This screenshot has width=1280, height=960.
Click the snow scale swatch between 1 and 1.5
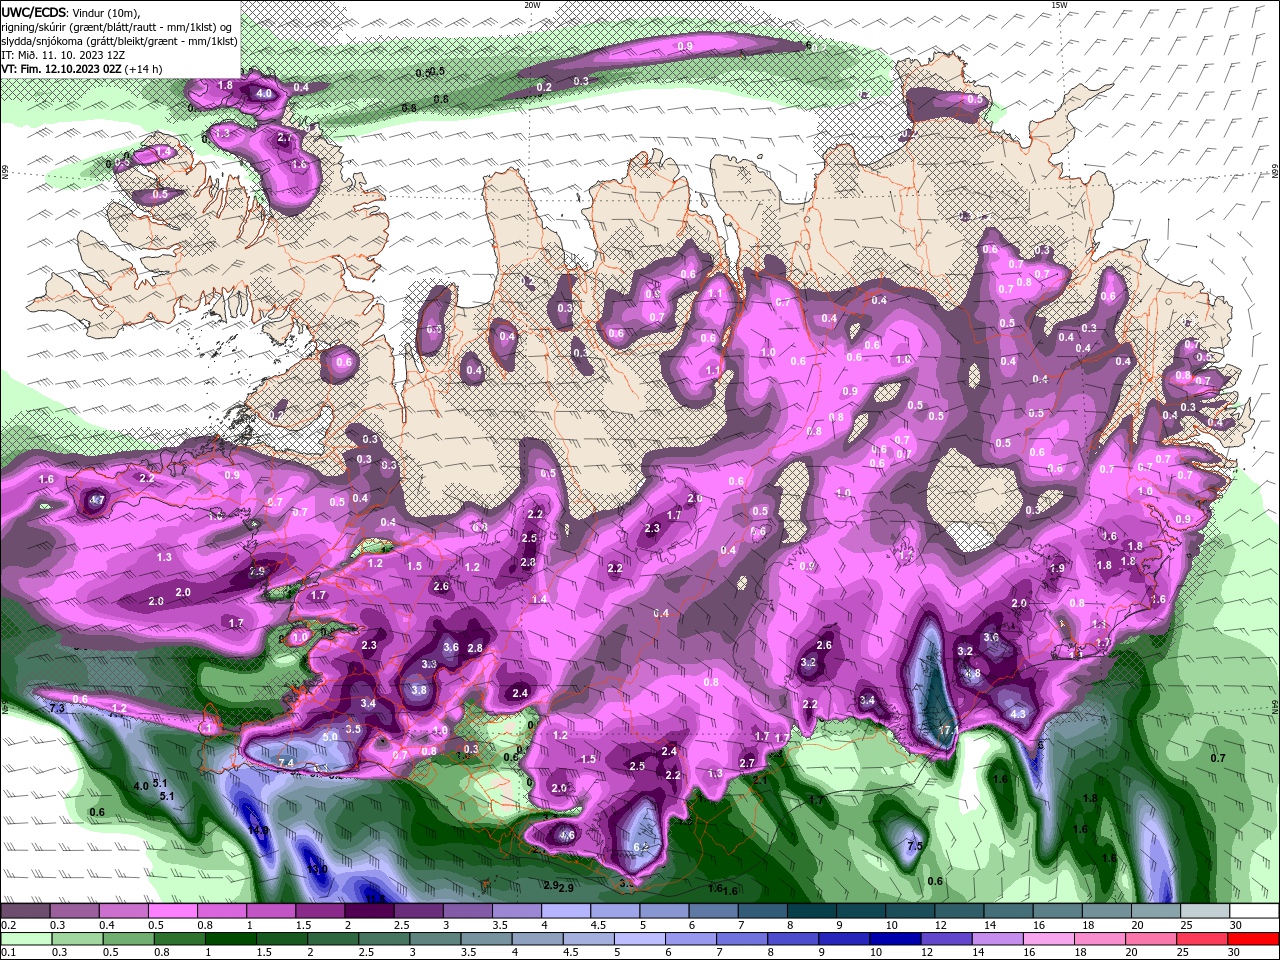click(x=271, y=911)
